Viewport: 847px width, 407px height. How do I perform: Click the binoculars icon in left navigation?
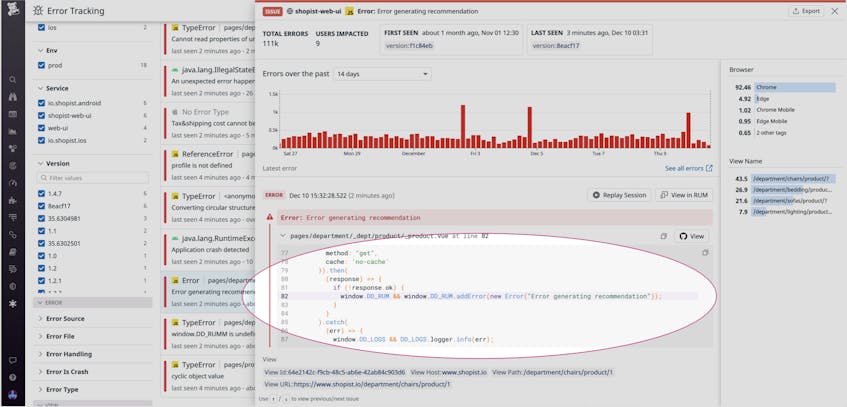coord(12,97)
